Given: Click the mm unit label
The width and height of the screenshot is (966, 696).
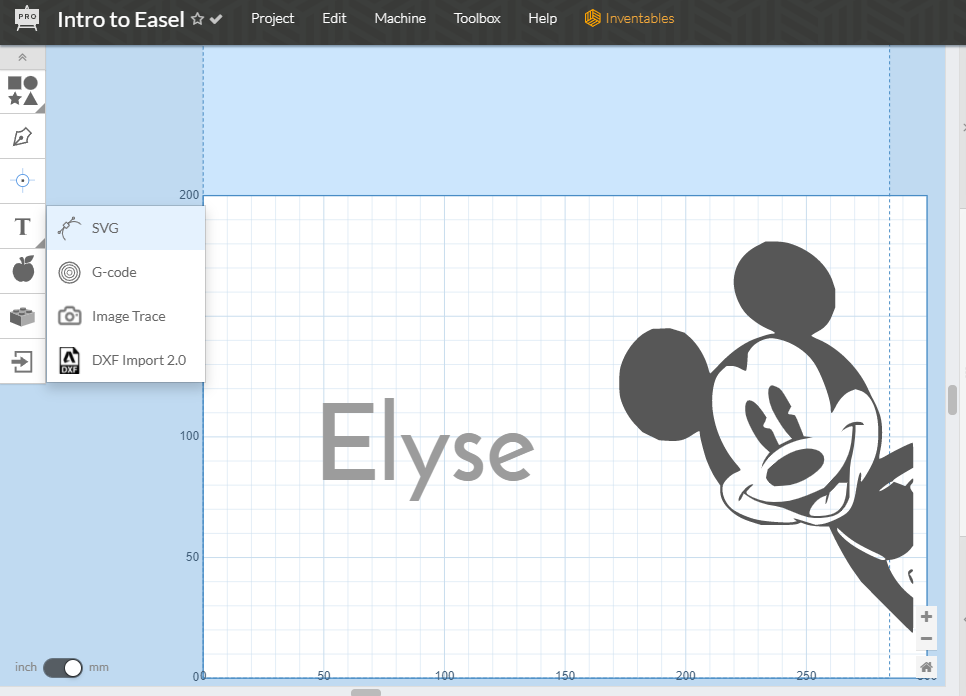Looking at the screenshot, I should [x=99, y=667].
